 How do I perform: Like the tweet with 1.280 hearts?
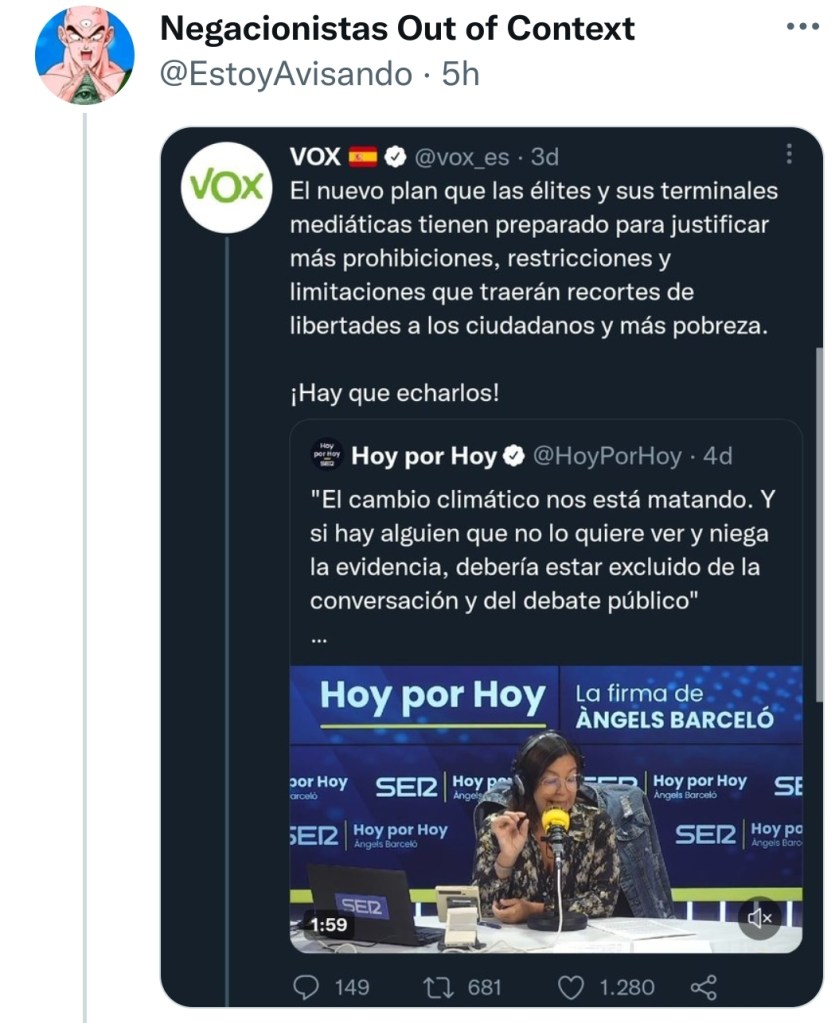coord(570,987)
